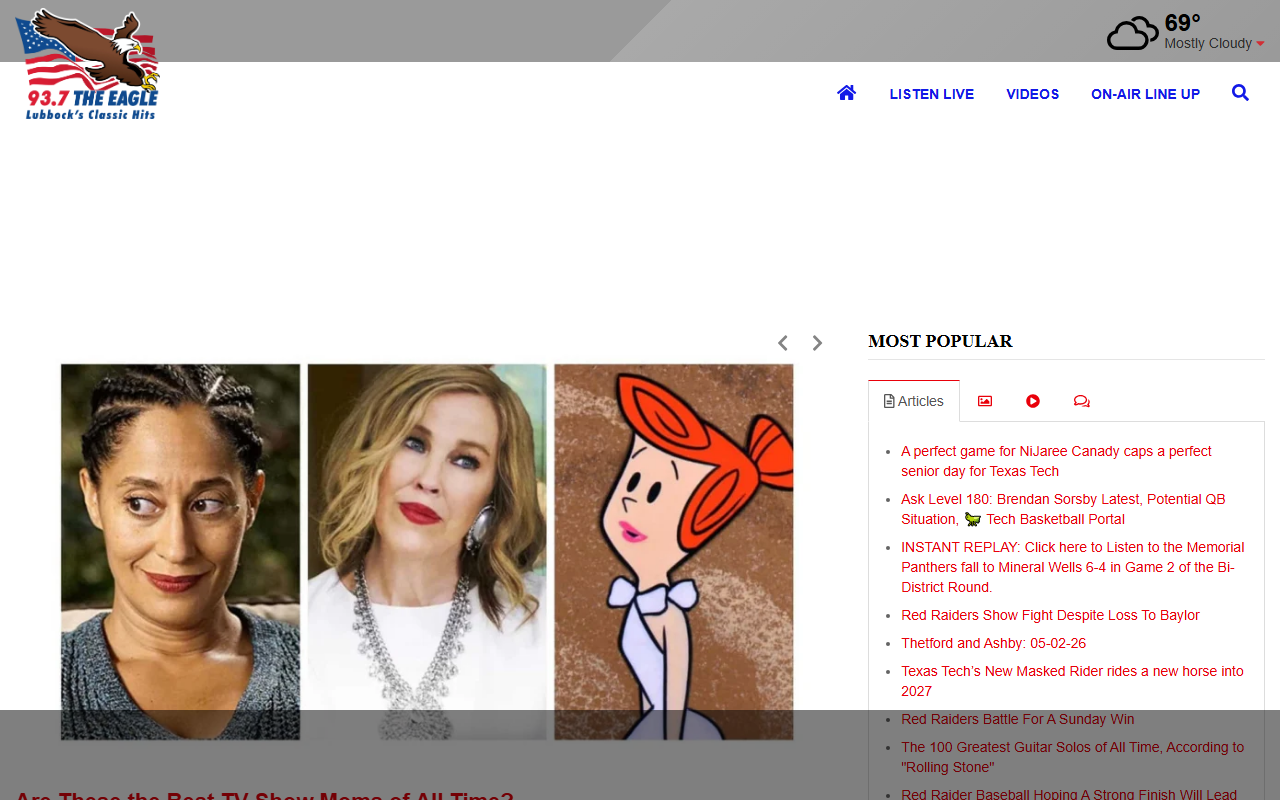Switch to the Articles tab
This screenshot has height=800, width=1280.
coord(914,401)
